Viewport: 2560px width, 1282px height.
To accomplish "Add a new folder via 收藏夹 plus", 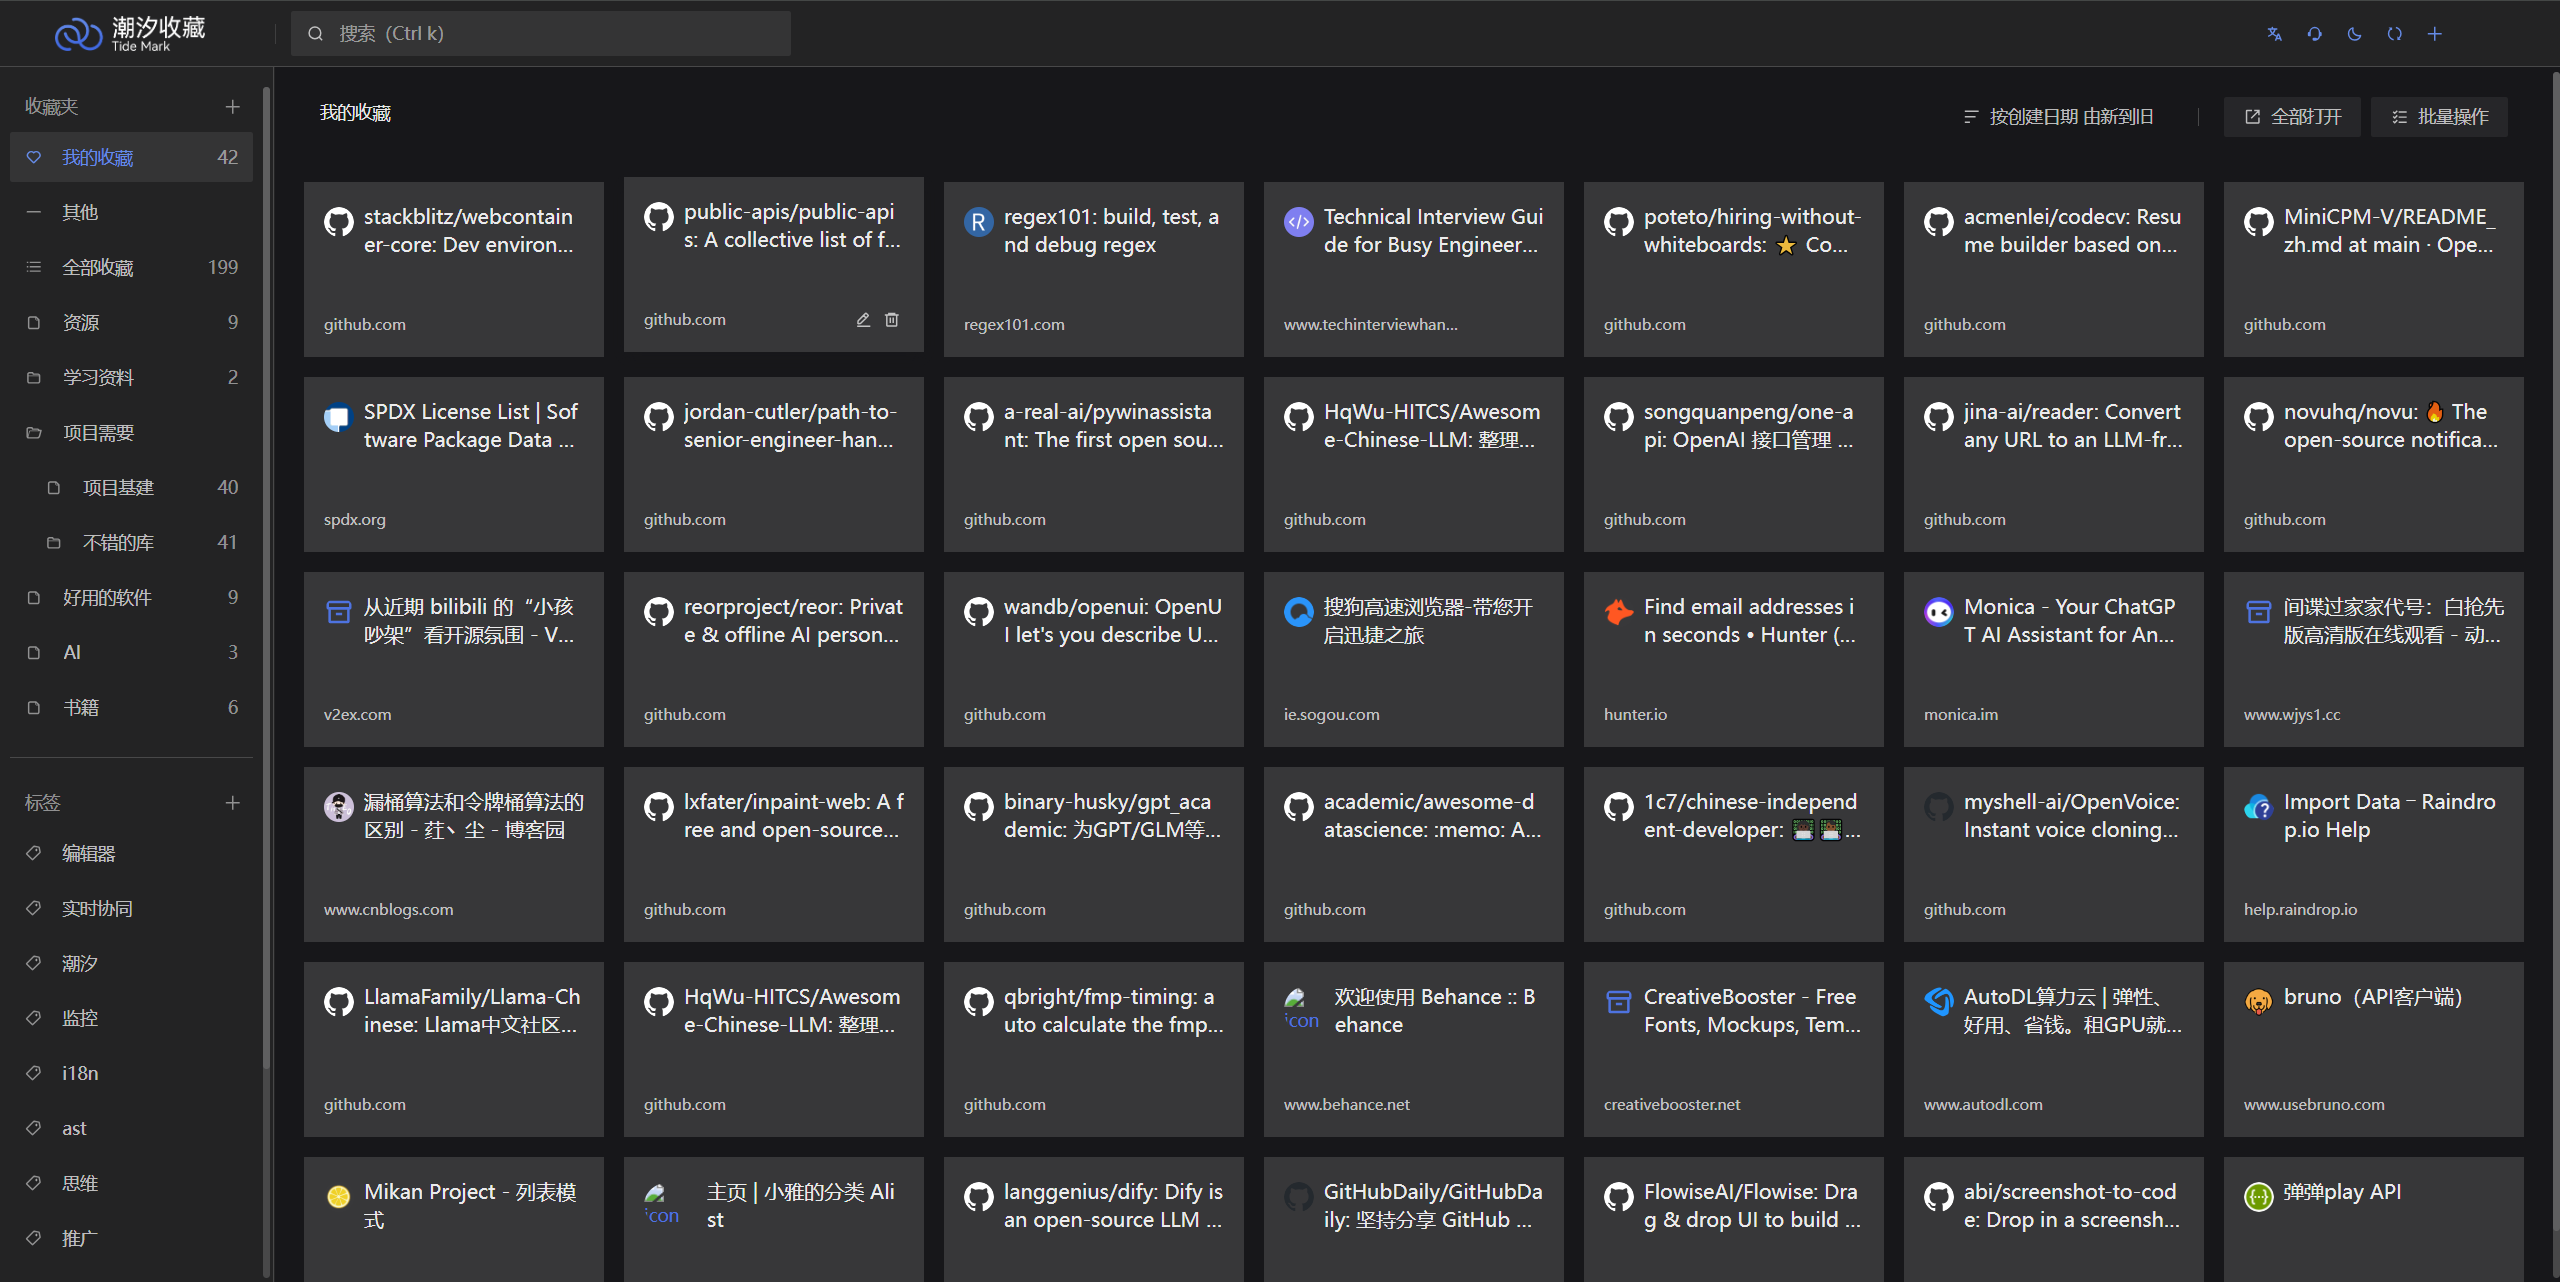I will click(x=232, y=107).
